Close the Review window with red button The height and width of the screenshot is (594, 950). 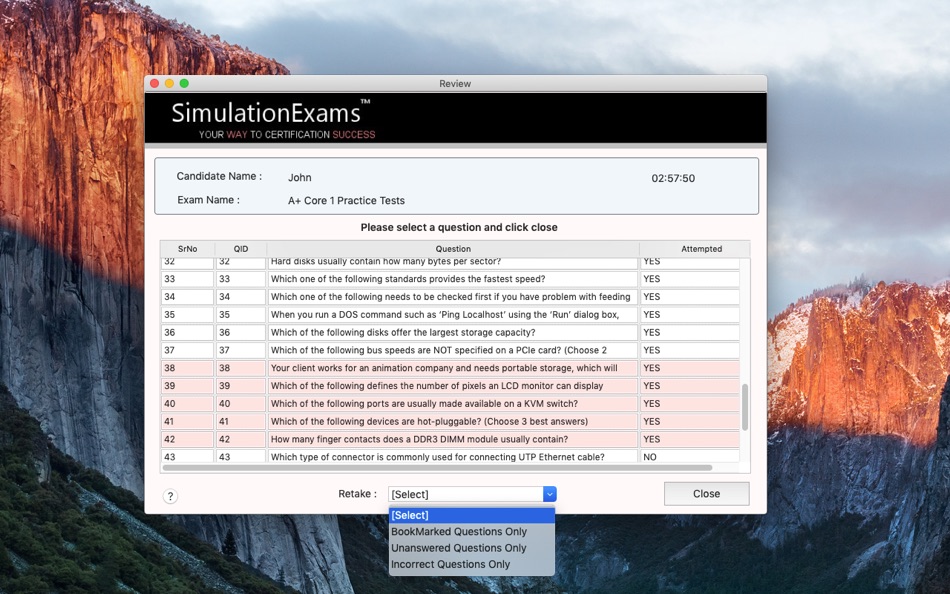(154, 84)
